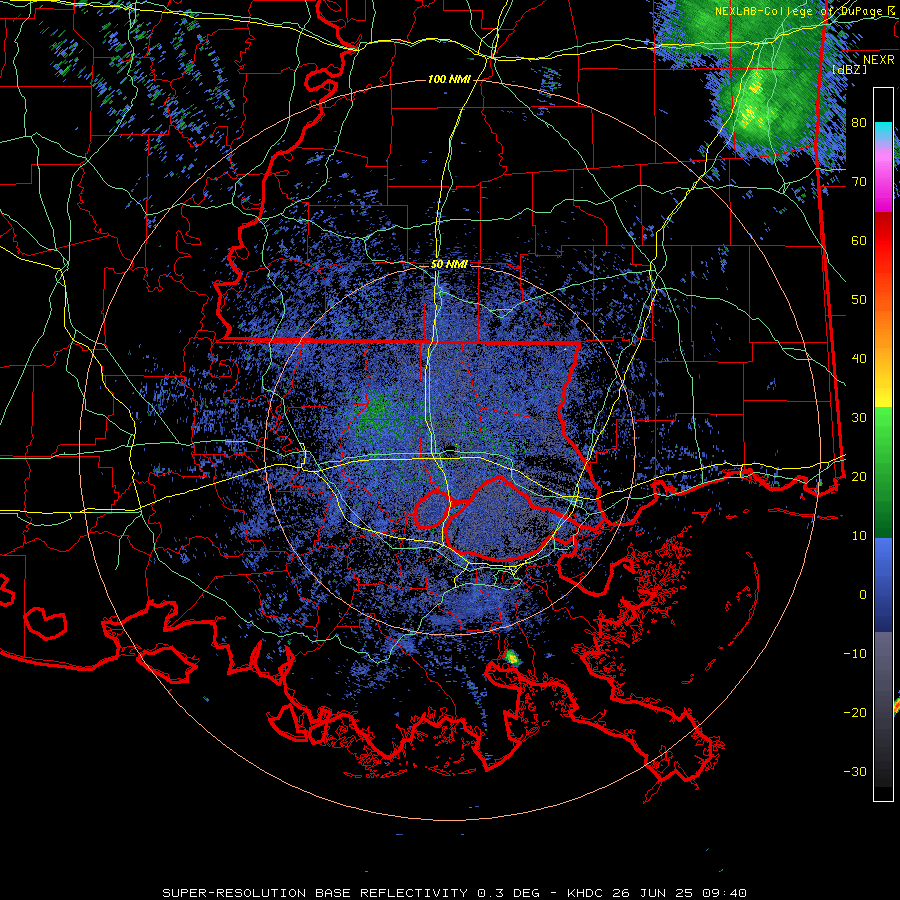Click the 40 dBZ scale label
Screen dimensions: 900x900
[x=859, y=359]
